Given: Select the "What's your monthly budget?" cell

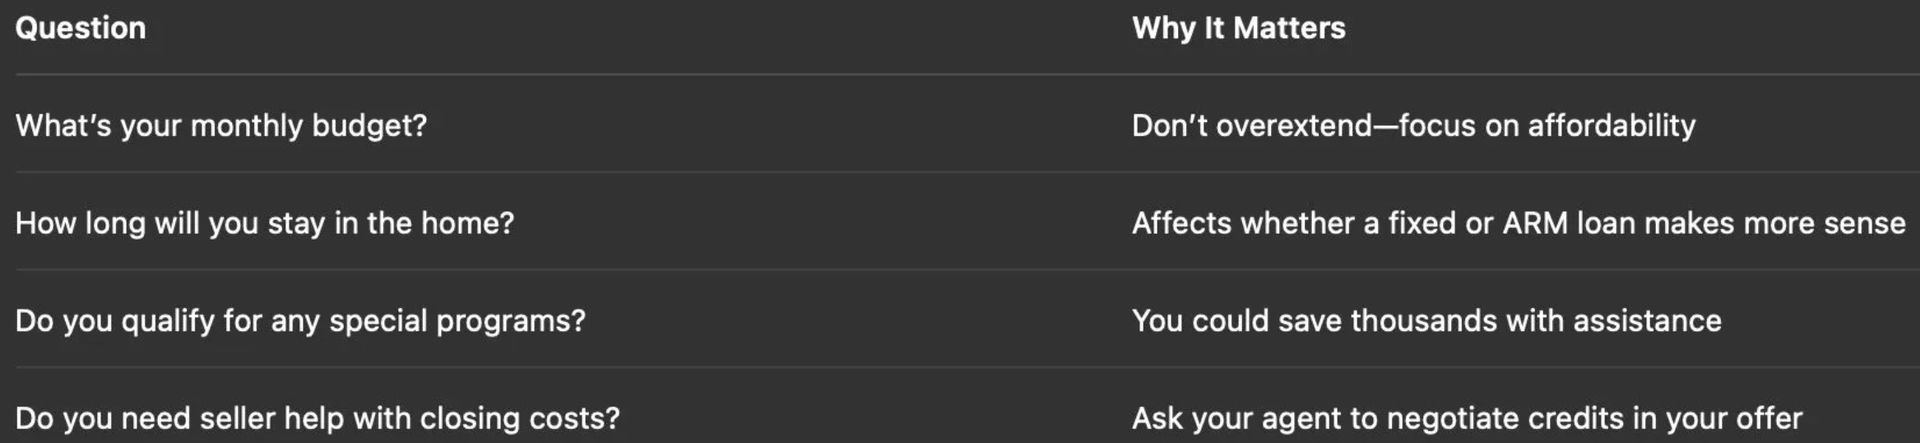Looking at the screenshot, I should (221, 126).
